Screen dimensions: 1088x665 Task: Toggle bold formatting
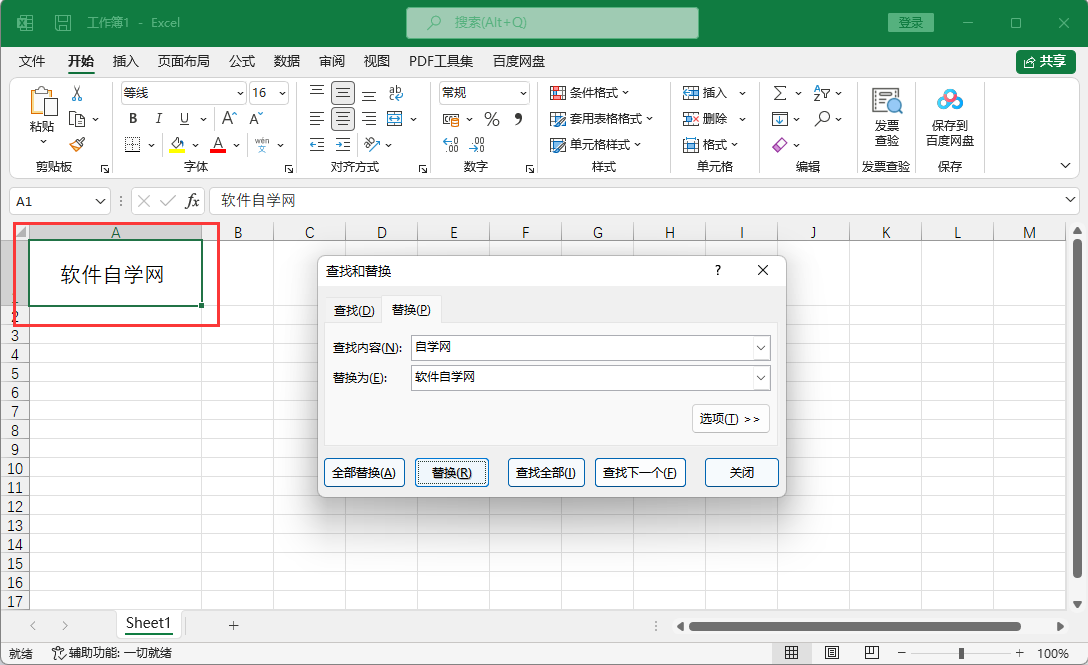pyautogui.click(x=133, y=118)
